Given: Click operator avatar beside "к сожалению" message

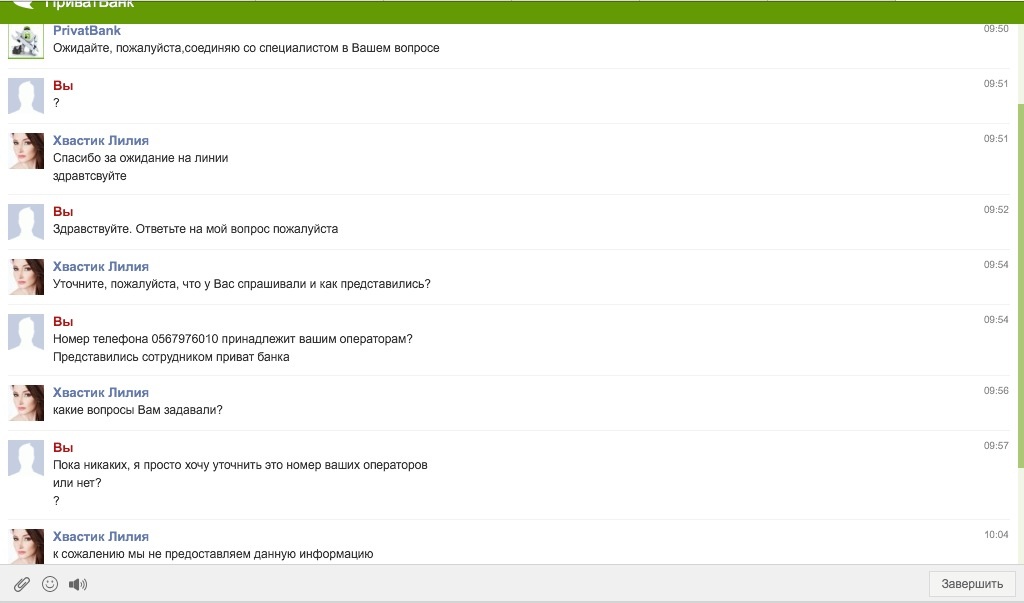Looking at the screenshot, I should coord(26,546).
